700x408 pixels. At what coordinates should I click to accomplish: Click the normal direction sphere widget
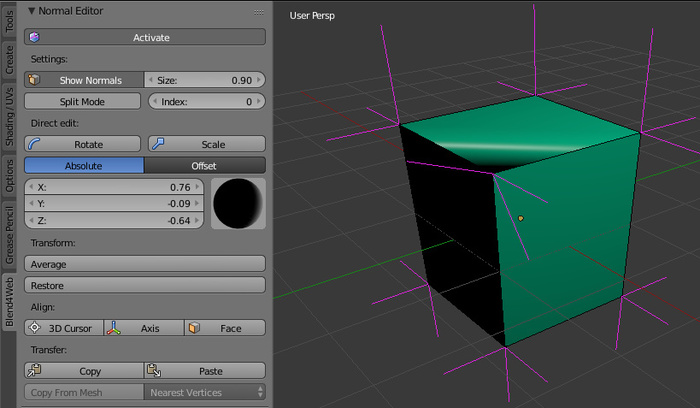tap(237, 203)
